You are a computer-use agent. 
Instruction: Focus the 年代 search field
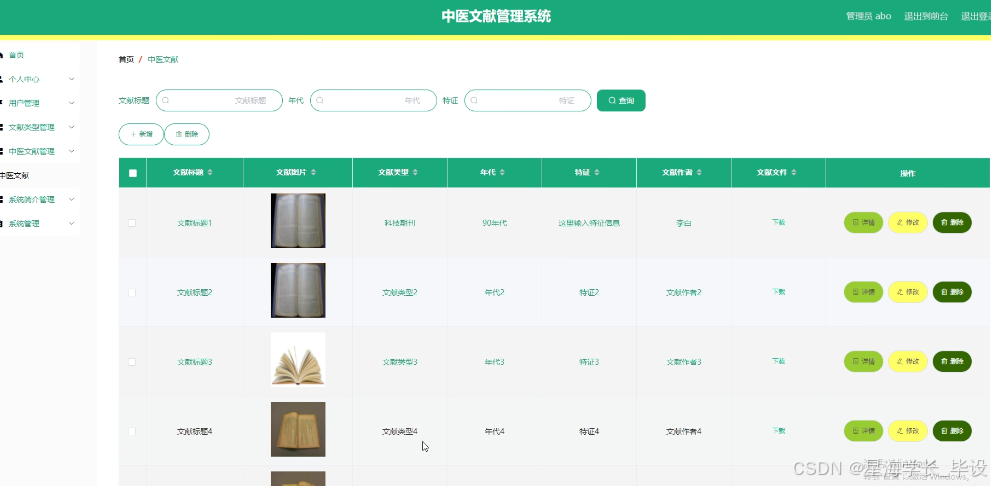pos(374,100)
